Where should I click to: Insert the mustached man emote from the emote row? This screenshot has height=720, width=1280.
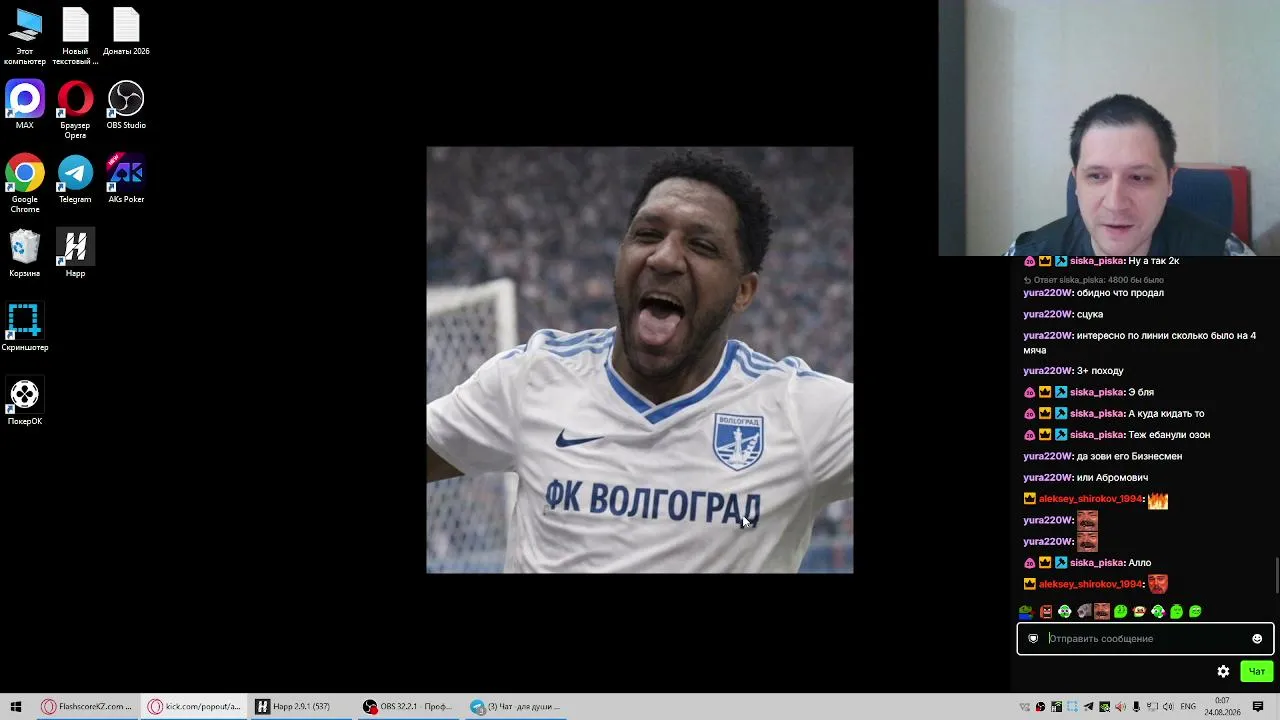1102,611
